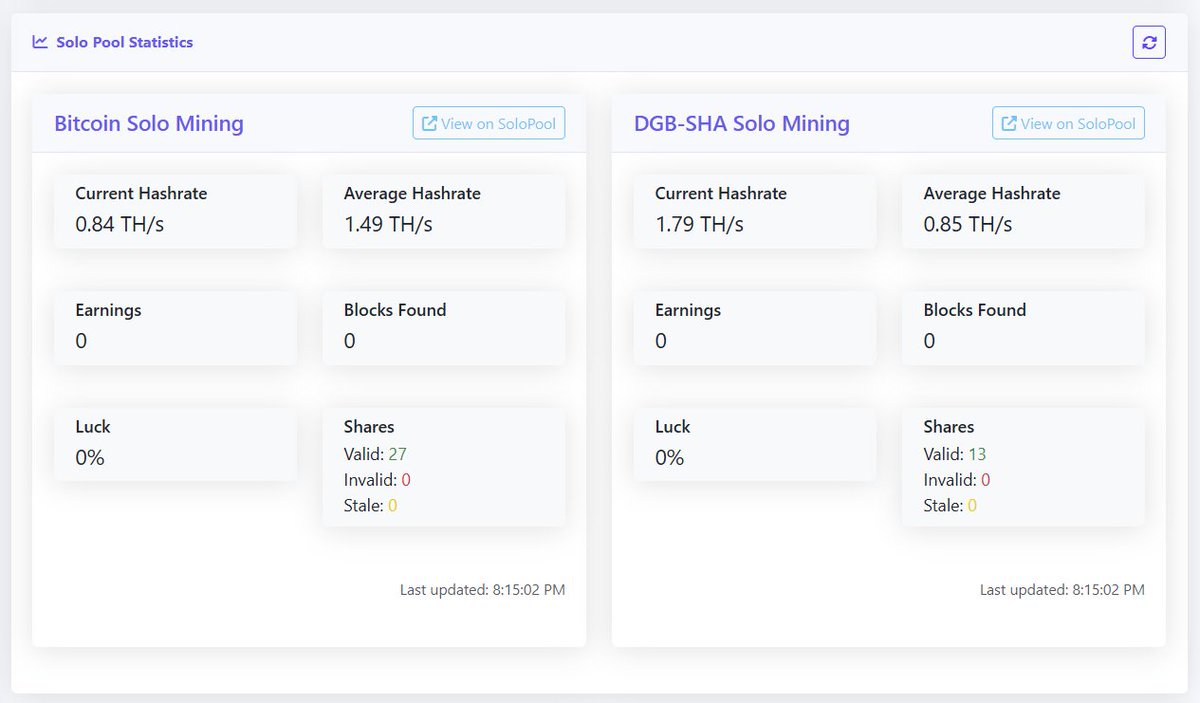Click Bitcoin Current Hashrate label

click(141, 194)
